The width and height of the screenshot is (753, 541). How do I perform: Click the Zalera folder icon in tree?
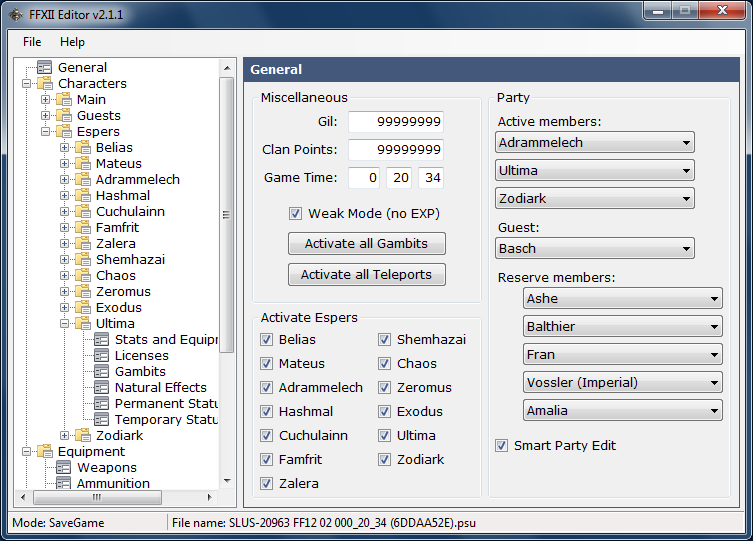(83, 243)
